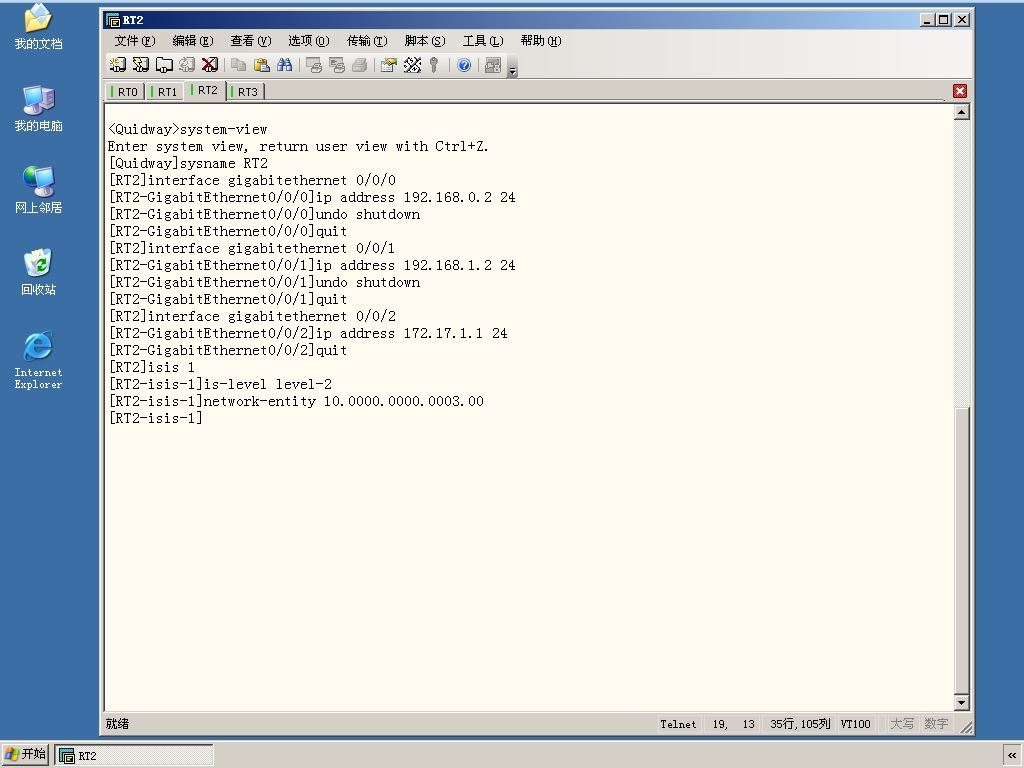Open the 文件(F) menu
1024x768 pixels.
click(135, 40)
